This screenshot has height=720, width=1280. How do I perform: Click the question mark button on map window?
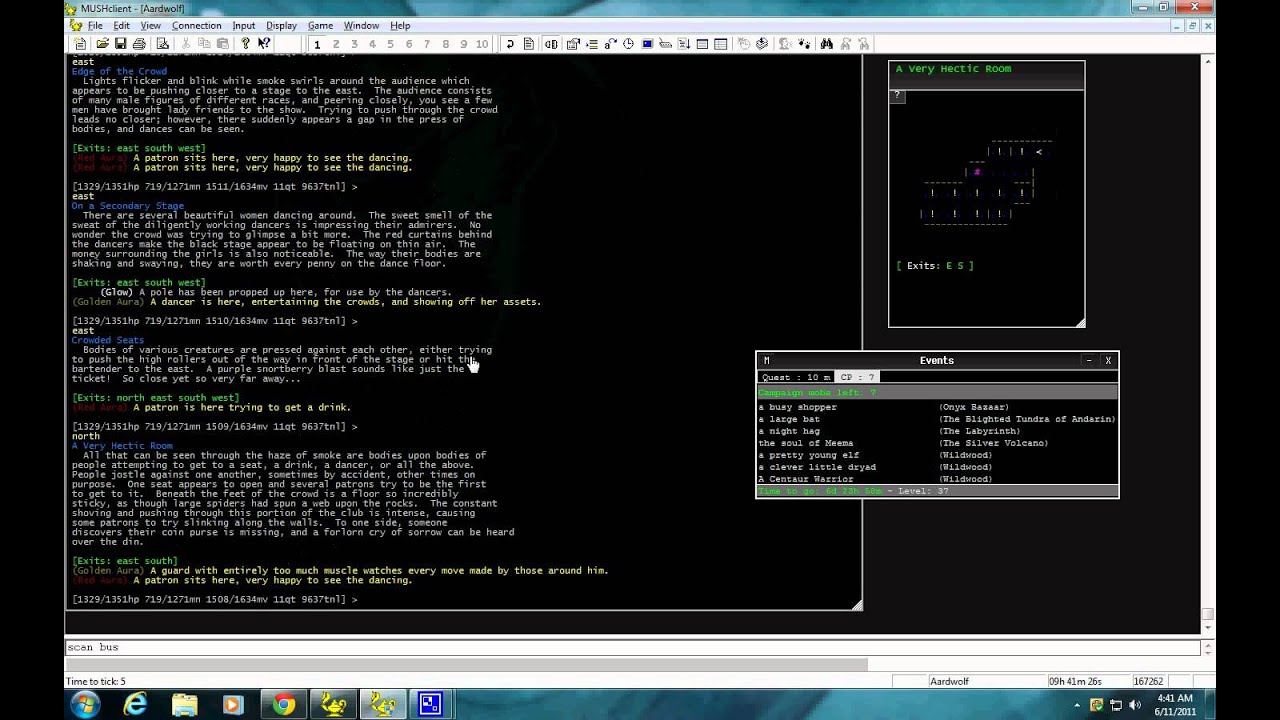click(897, 96)
